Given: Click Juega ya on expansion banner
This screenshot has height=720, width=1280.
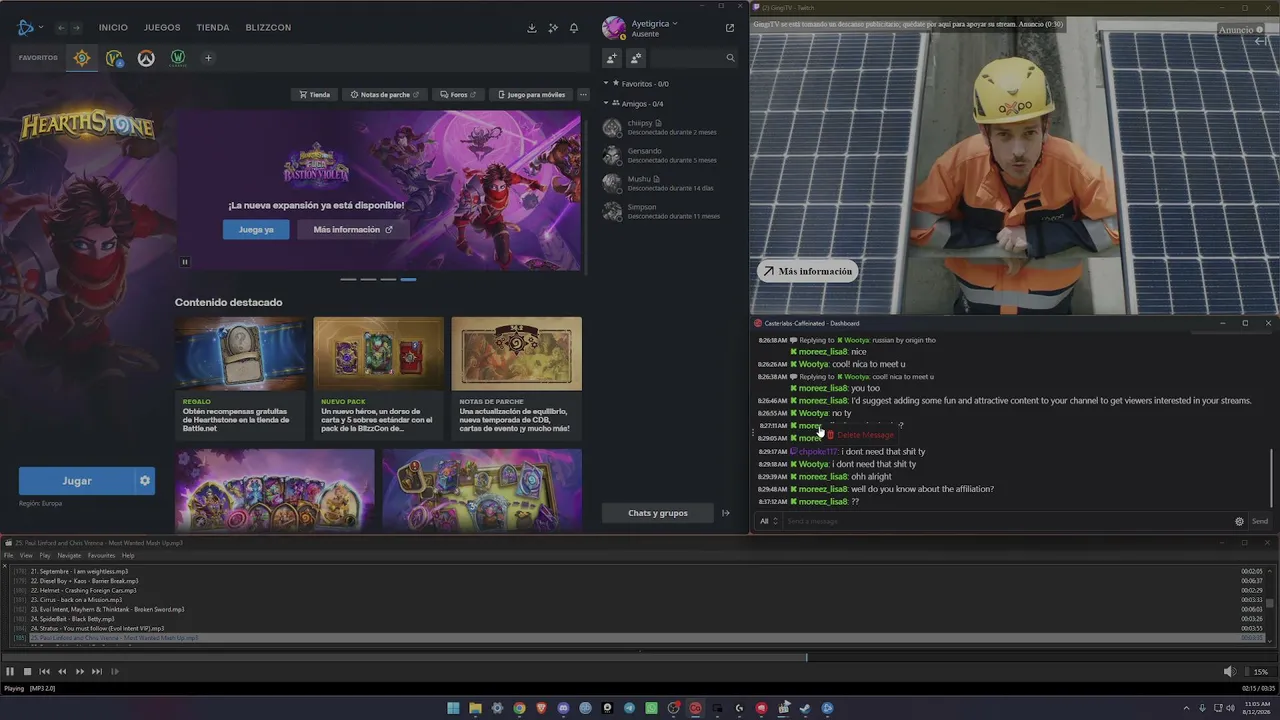Looking at the screenshot, I should pyautogui.click(x=256, y=230).
